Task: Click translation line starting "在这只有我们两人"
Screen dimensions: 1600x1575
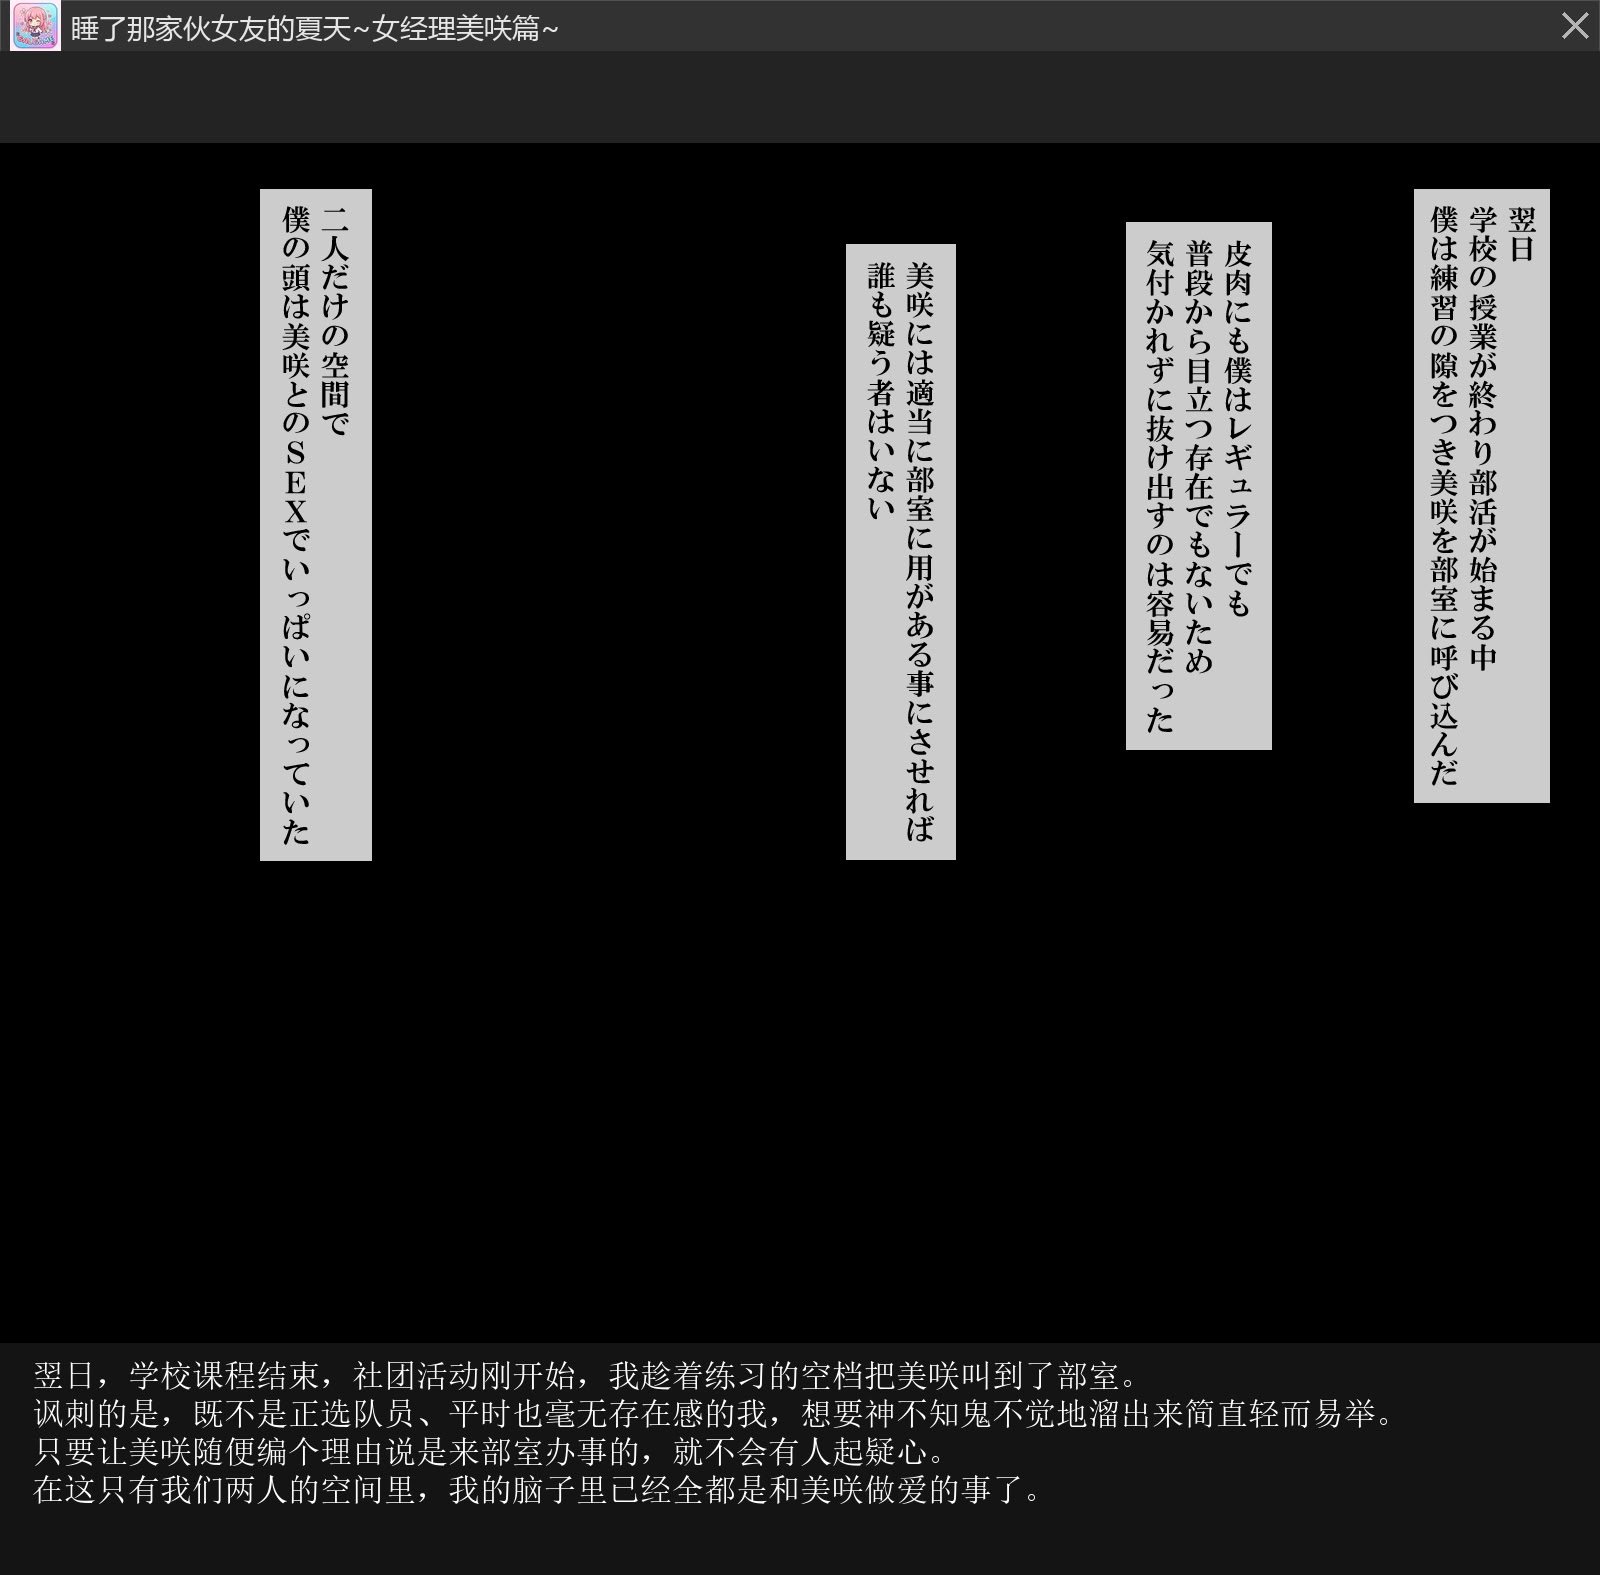Action: 538,1489
